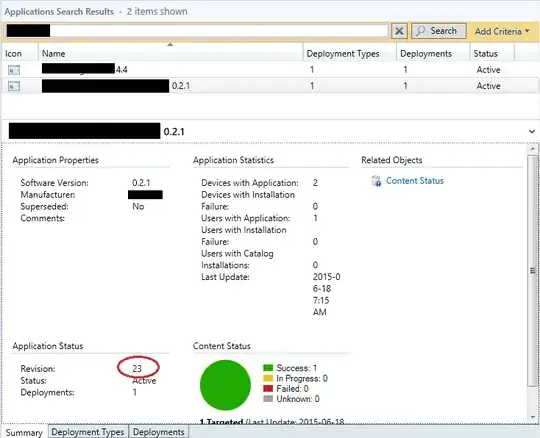Sort by the Deployments column header
This screenshot has width=540, height=438.
(433, 53)
